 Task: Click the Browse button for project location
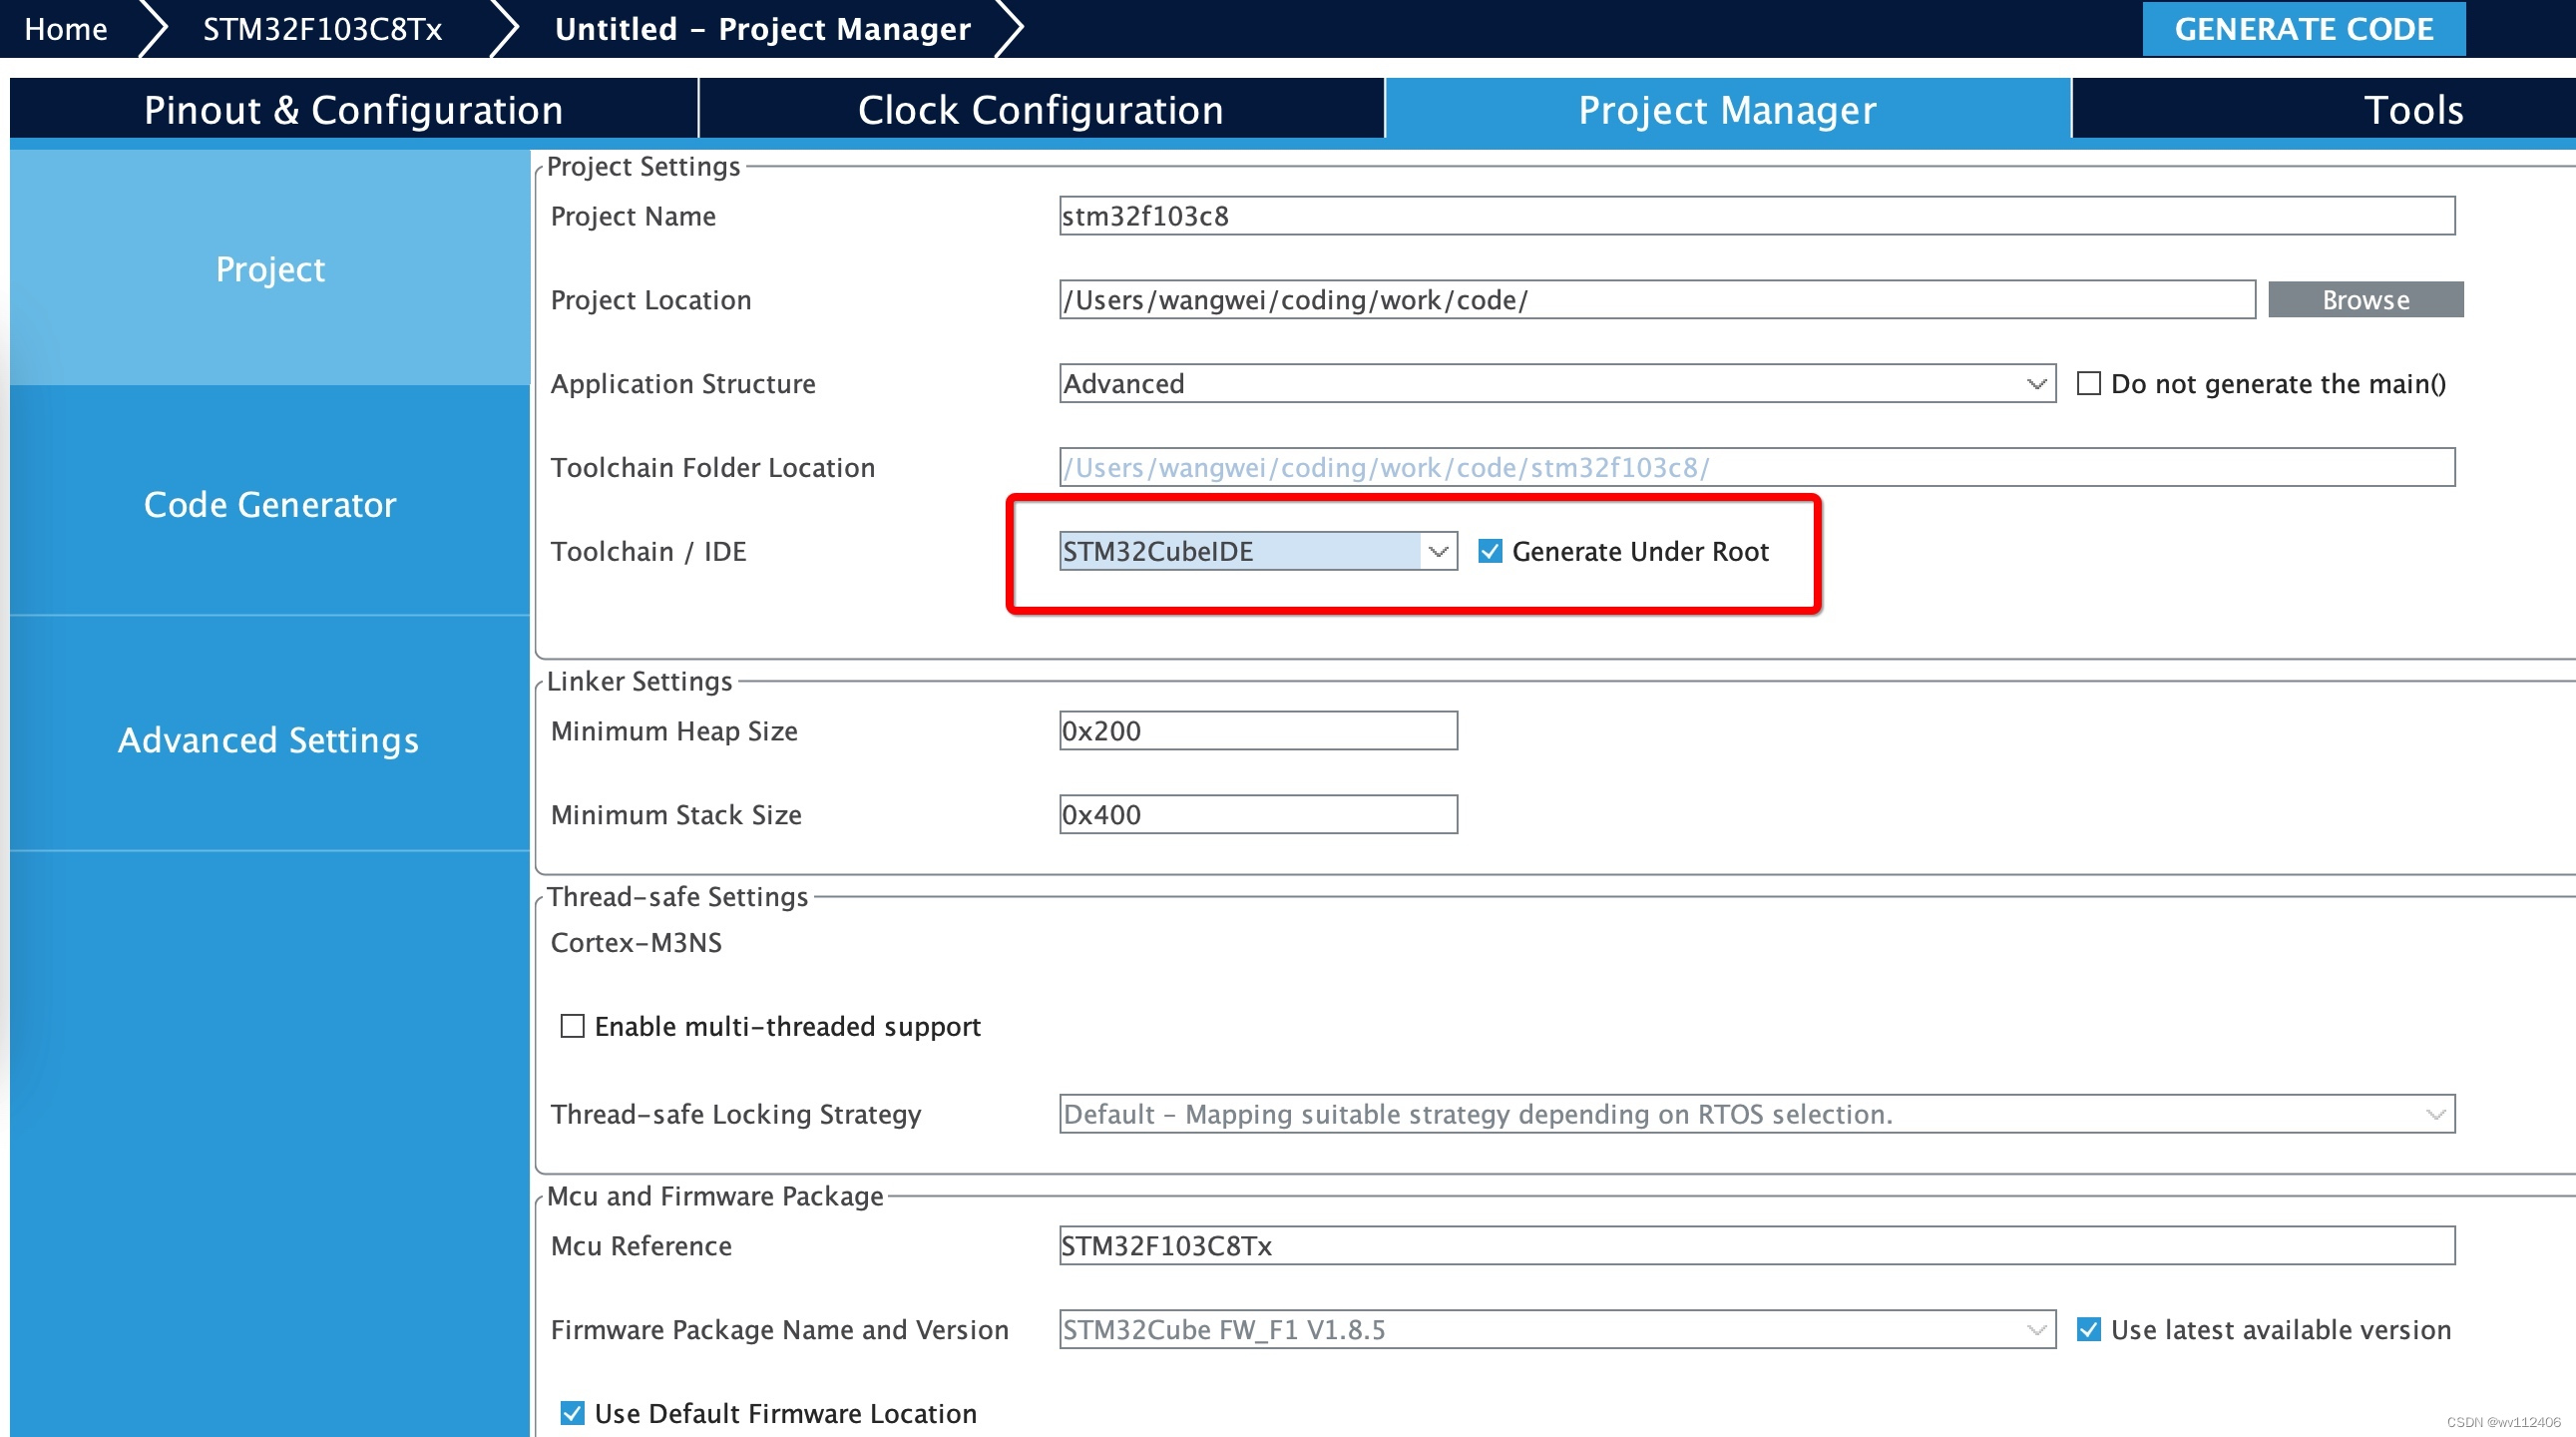coord(2365,300)
